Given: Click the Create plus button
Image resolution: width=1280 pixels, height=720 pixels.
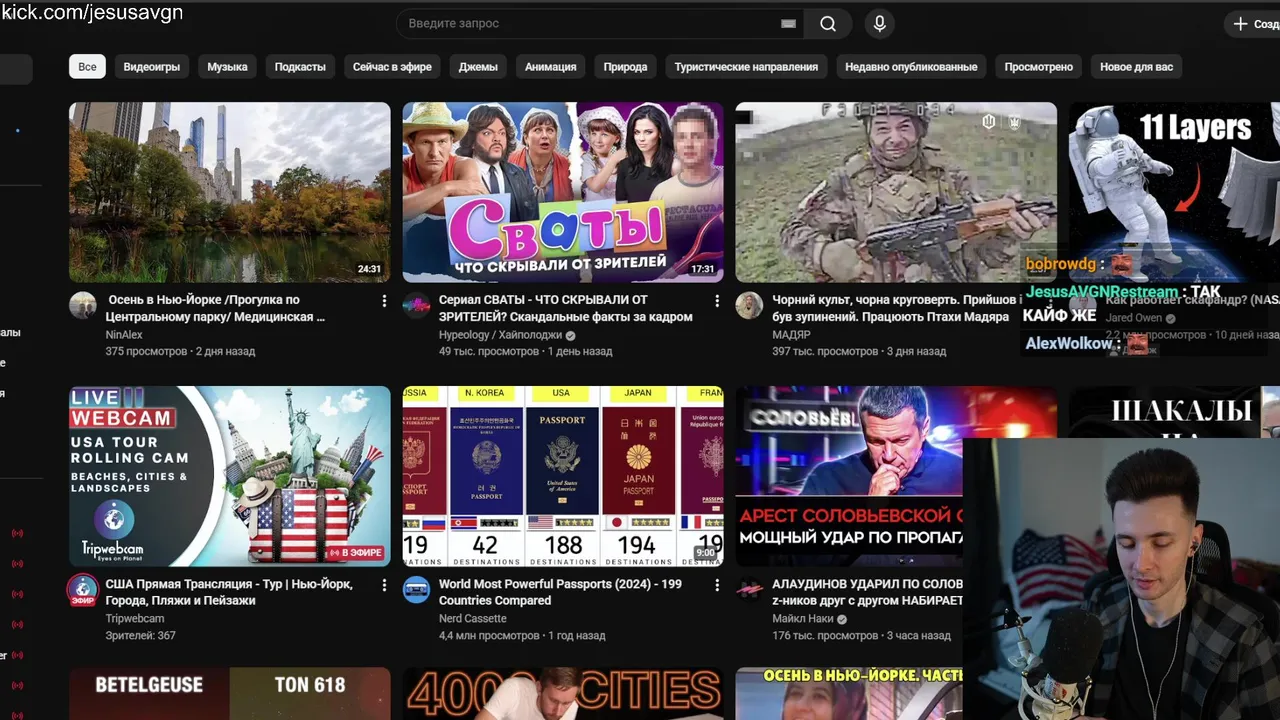Looking at the screenshot, I should coord(1254,24).
